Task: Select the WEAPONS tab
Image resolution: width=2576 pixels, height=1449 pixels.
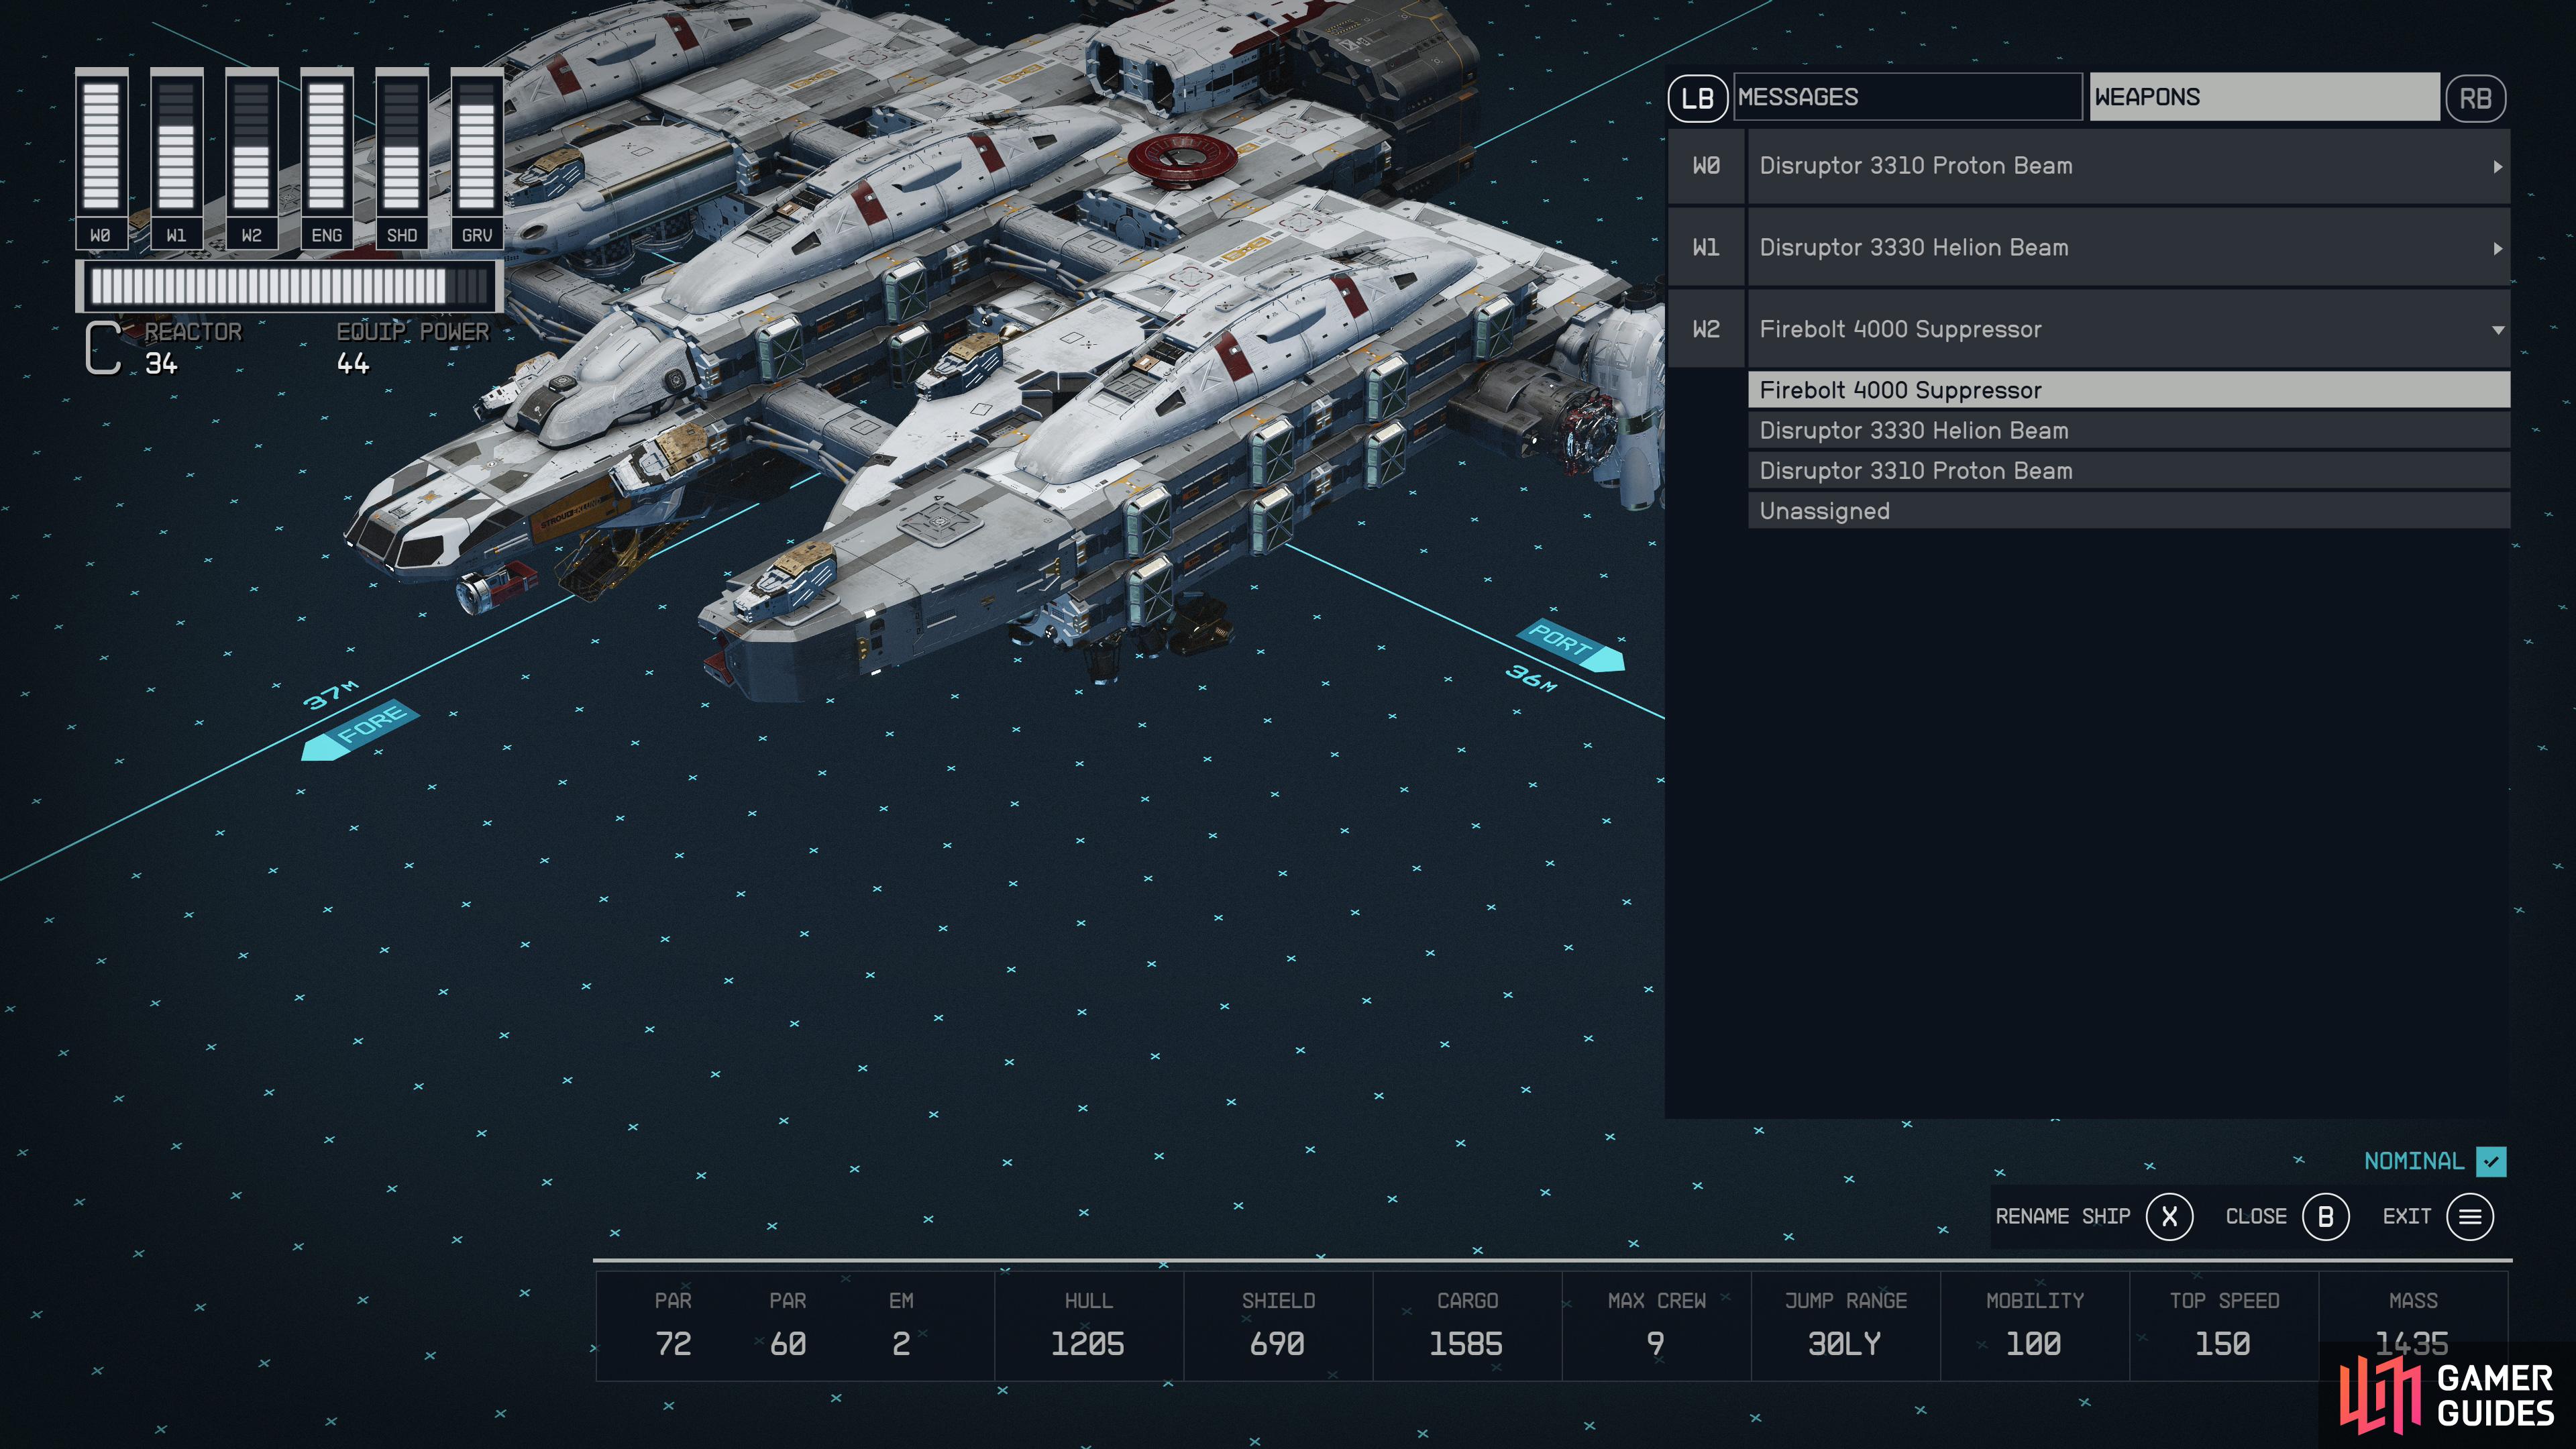Action: pos(2264,97)
